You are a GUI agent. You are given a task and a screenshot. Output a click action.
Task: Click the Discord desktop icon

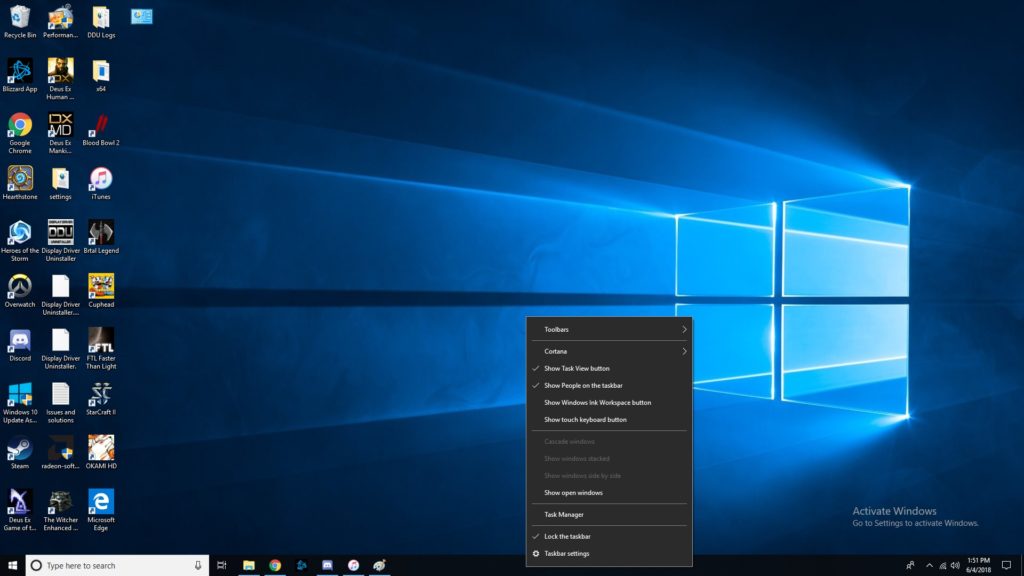[20, 341]
